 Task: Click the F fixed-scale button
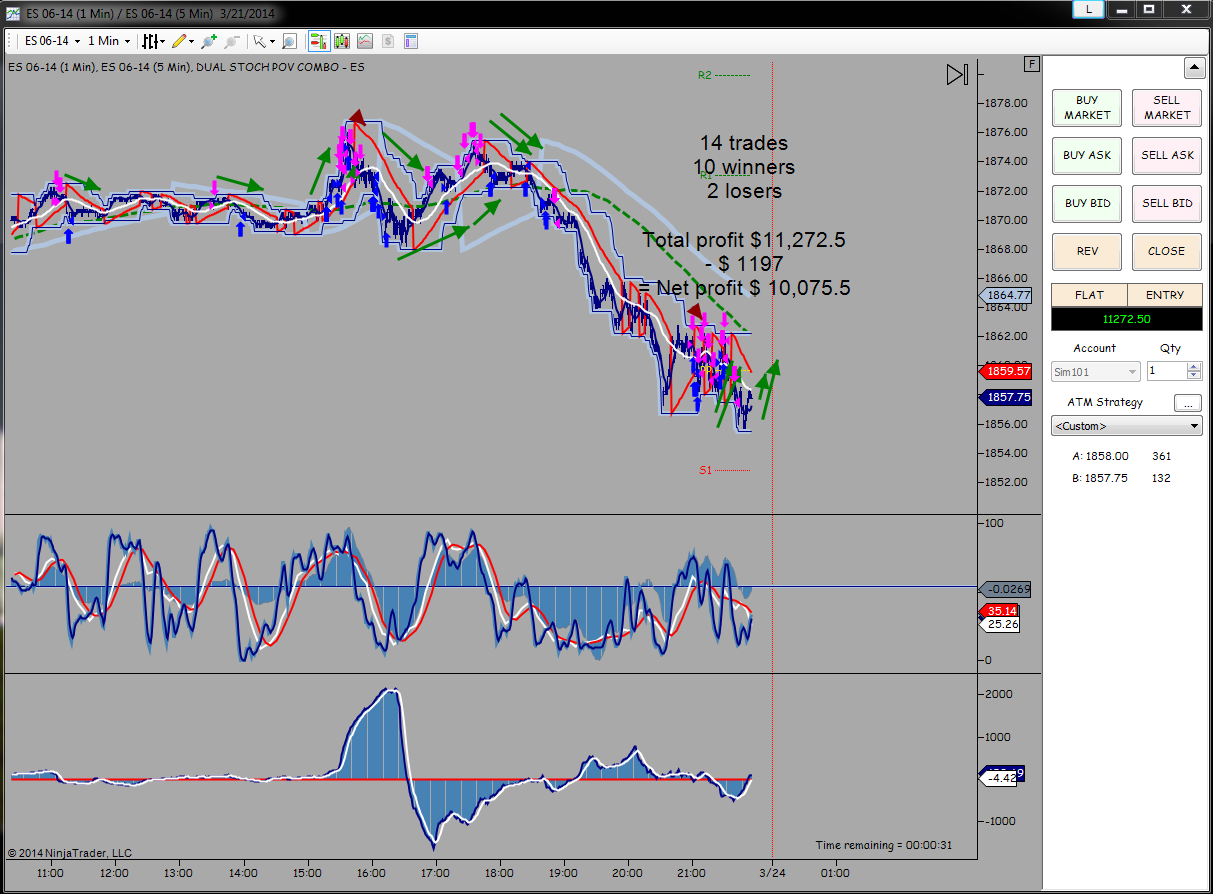coord(1032,64)
